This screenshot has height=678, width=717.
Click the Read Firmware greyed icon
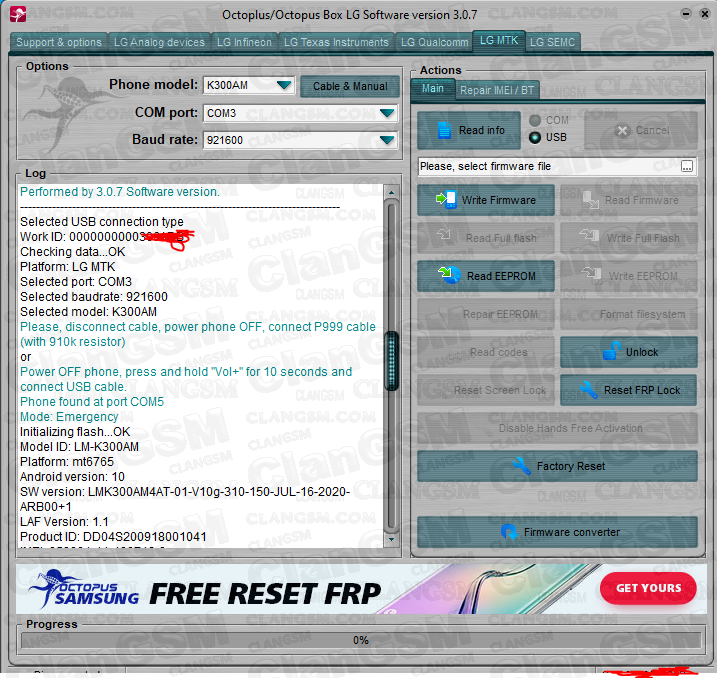(591, 200)
